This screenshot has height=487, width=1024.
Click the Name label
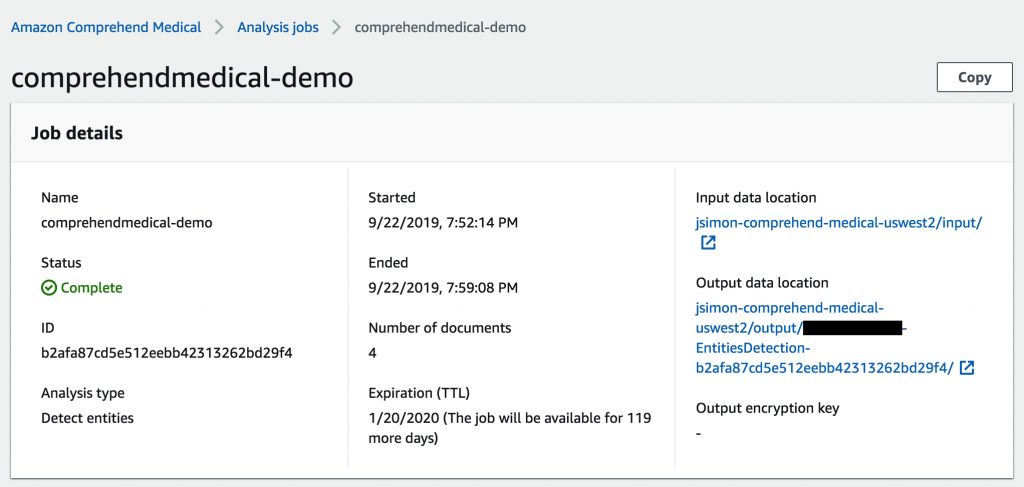[x=59, y=197]
